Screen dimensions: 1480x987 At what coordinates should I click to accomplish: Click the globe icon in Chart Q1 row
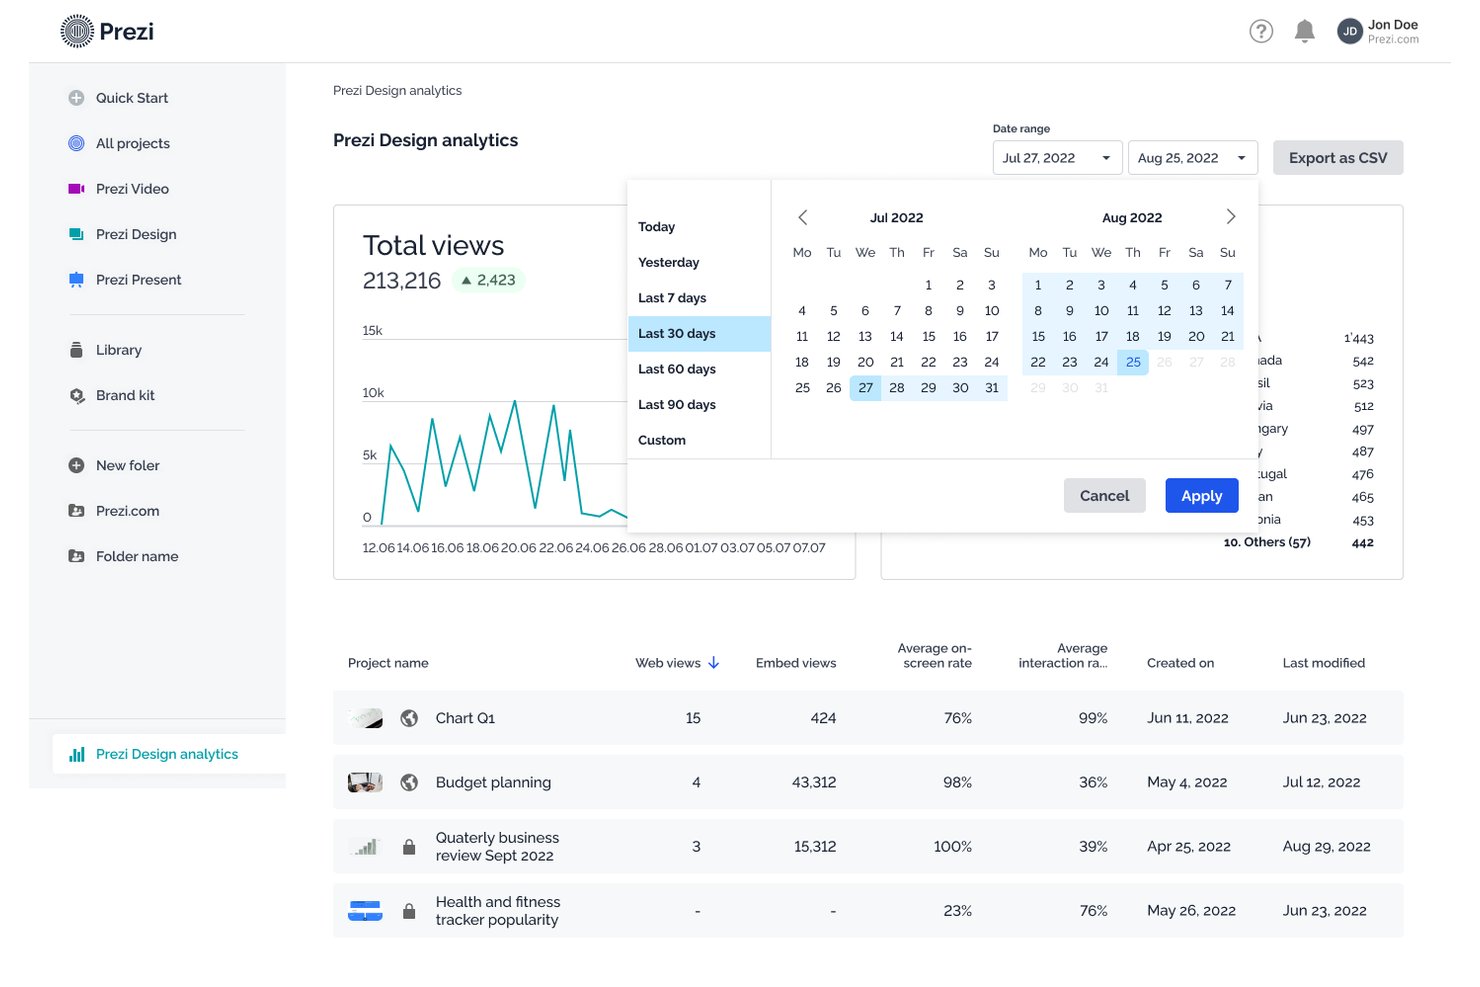point(409,718)
